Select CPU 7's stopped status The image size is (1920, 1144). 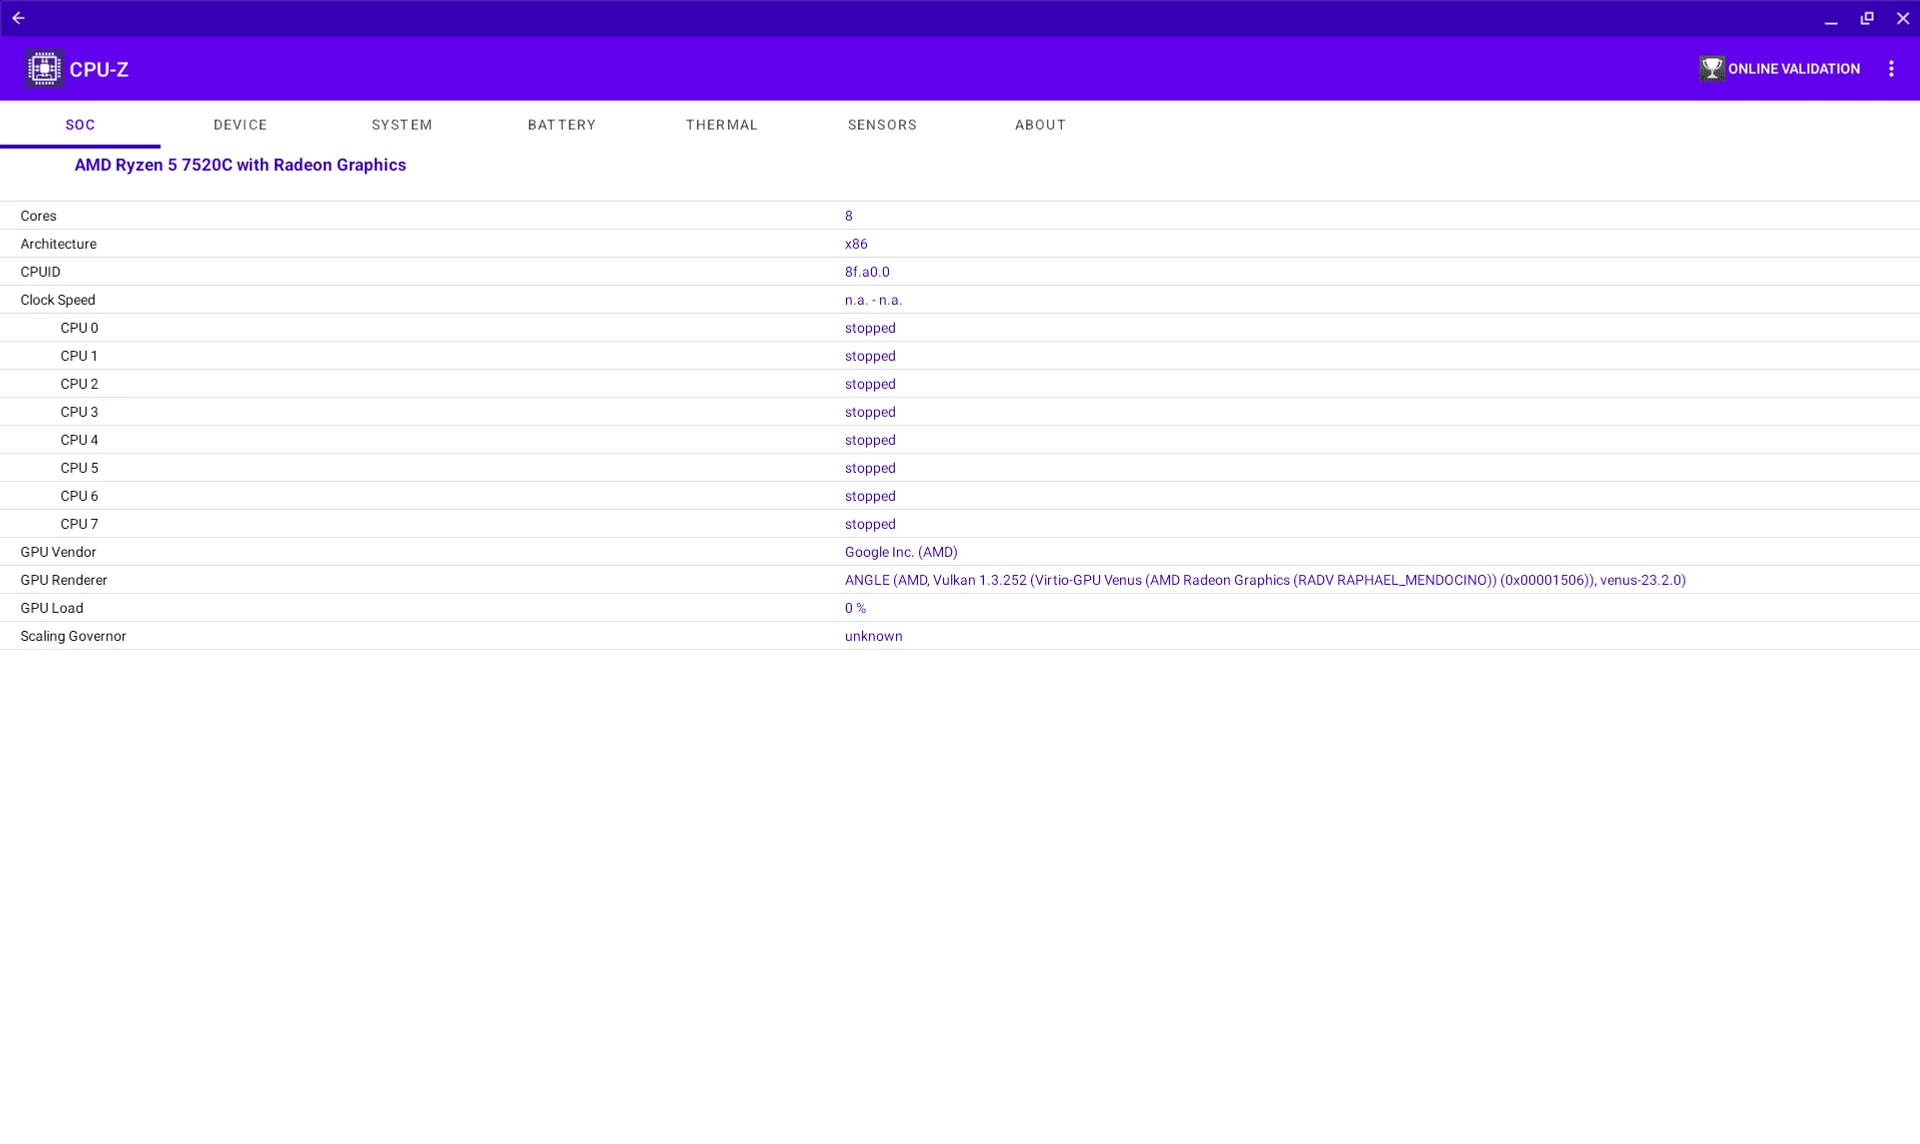[870, 524]
